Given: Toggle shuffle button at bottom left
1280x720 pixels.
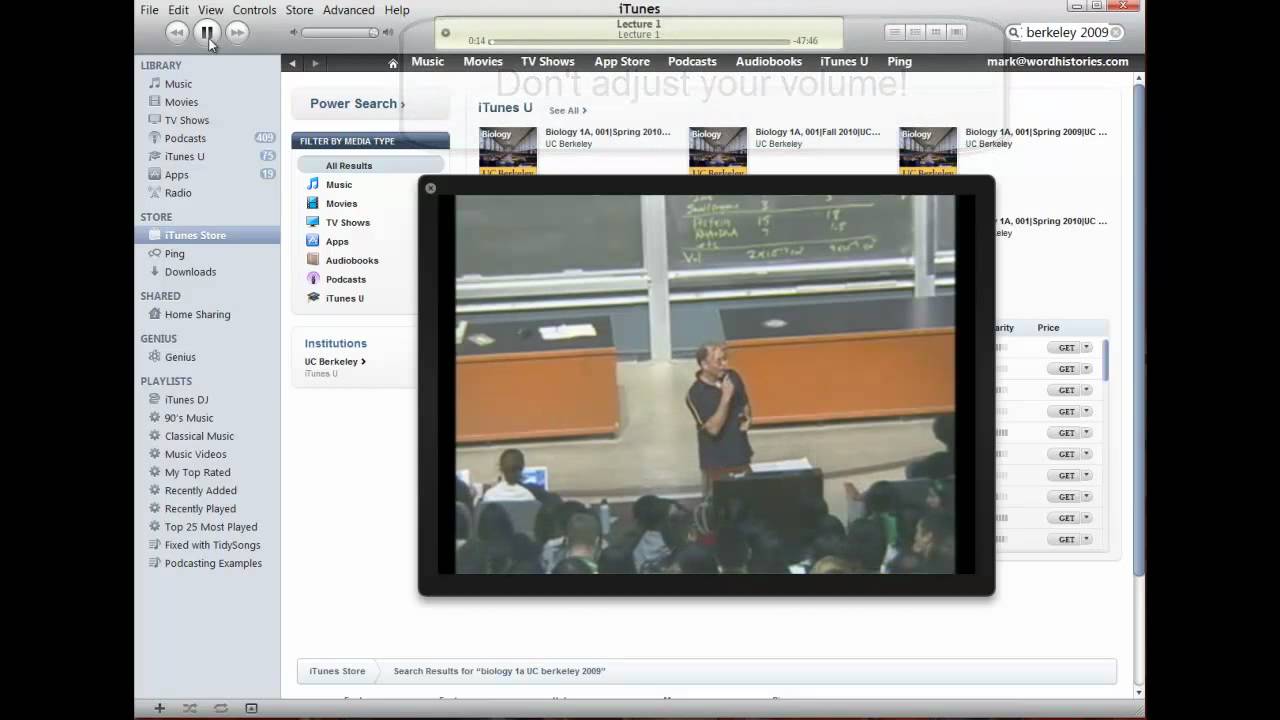Looking at the screenshot, I should click(190, 708).
